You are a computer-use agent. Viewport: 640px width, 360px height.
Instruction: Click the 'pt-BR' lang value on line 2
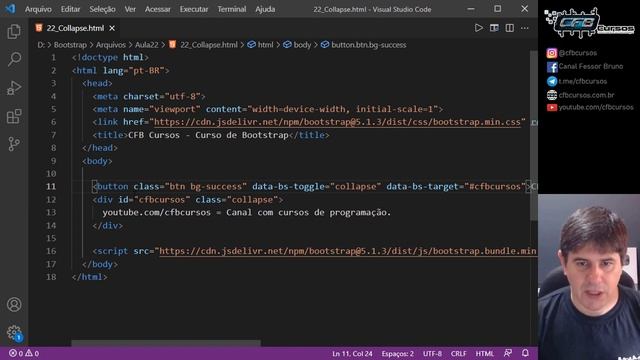146,71
